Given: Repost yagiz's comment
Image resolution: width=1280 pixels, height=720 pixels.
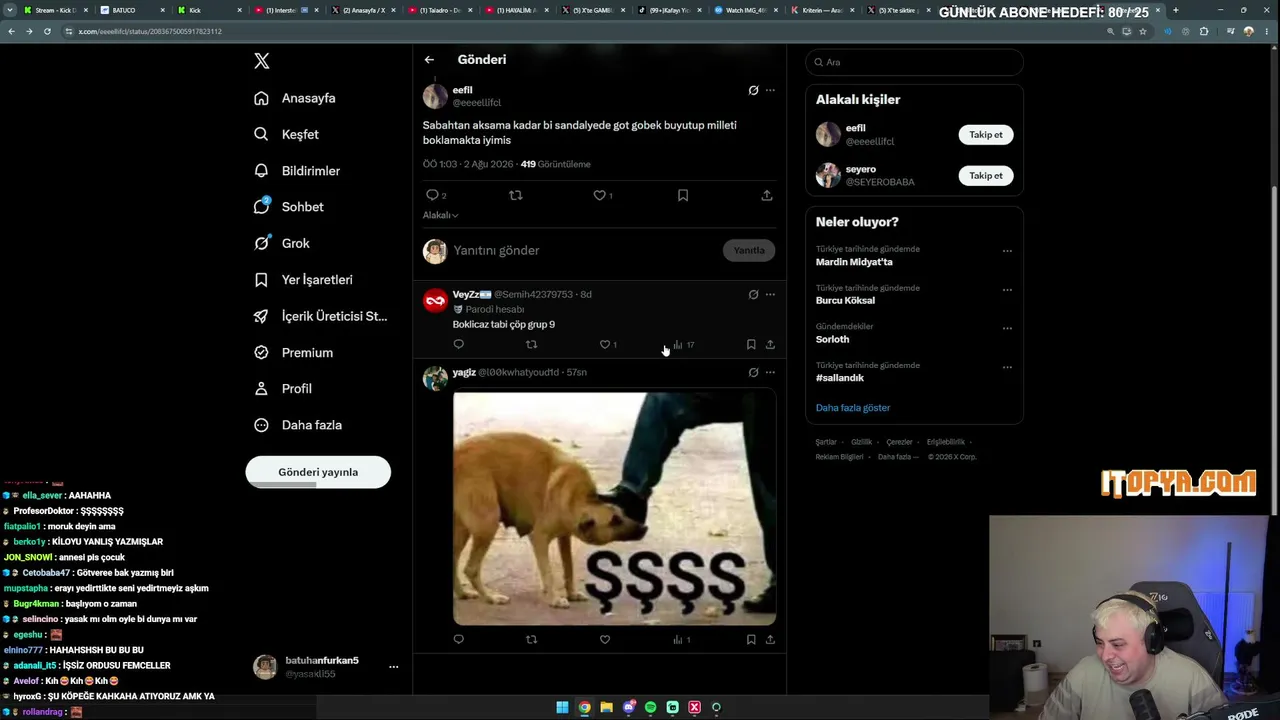Looking at the screenshot, I should [x=532, y=639].
